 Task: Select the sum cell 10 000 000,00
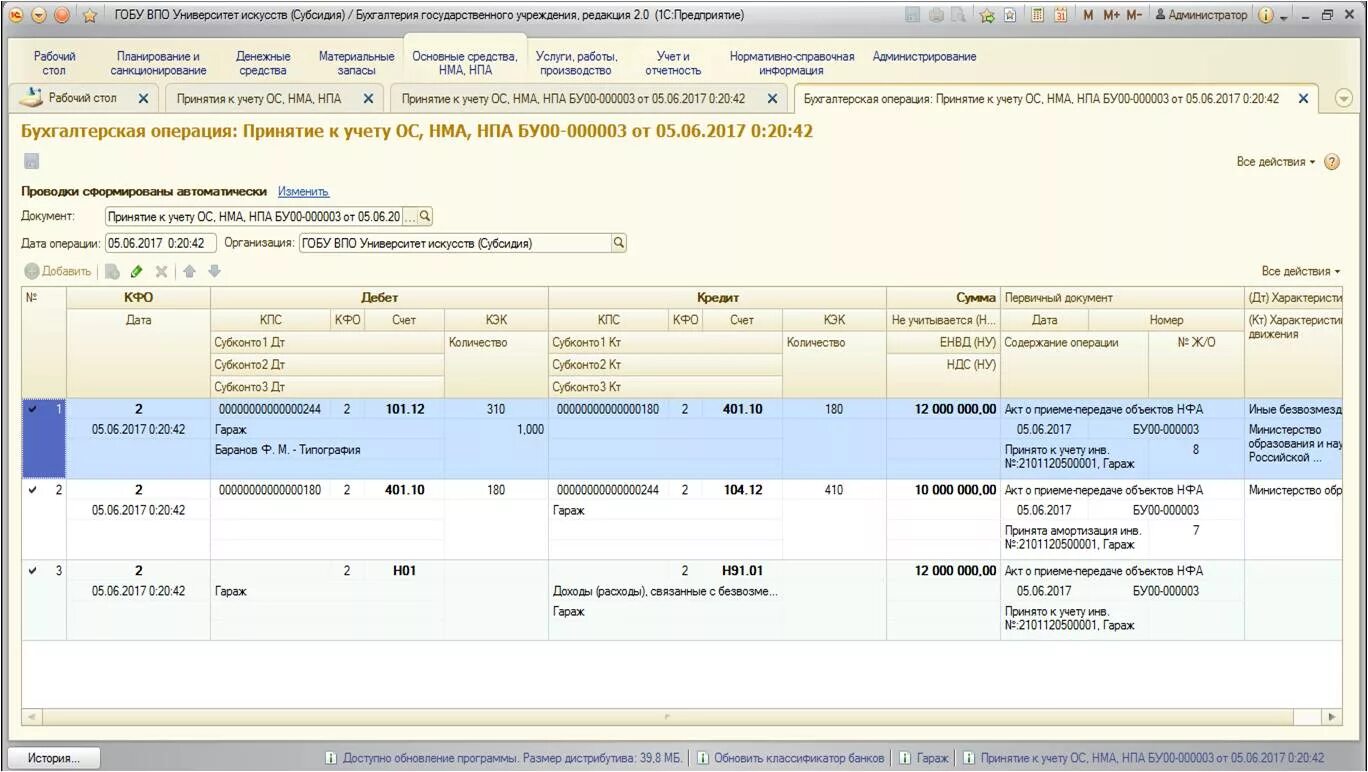pos(943,490)
